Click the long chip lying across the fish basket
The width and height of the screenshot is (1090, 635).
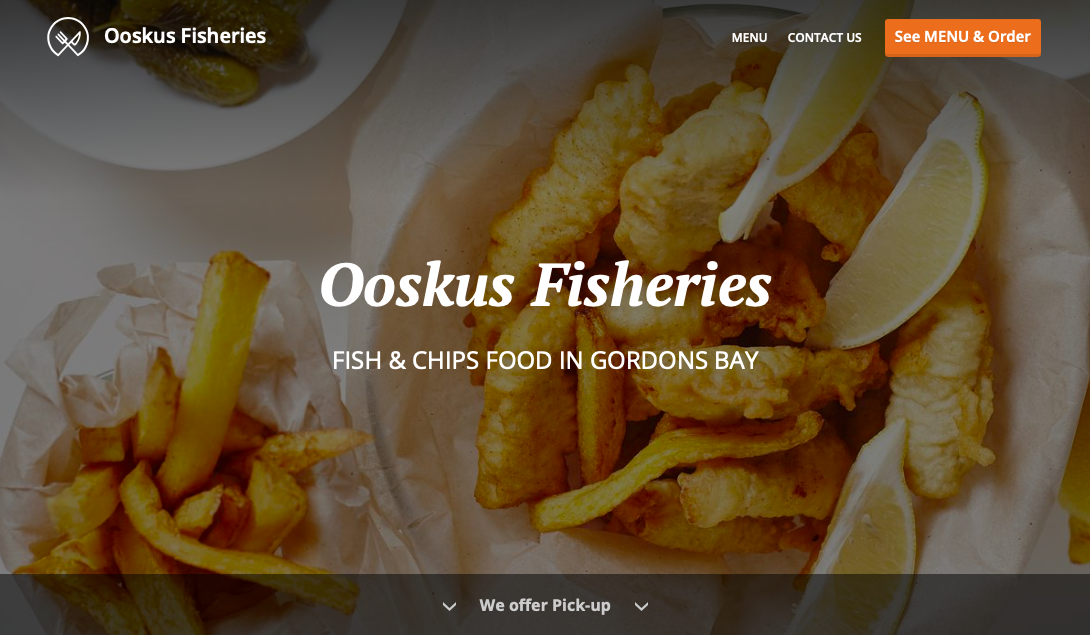tap(674, 469)
